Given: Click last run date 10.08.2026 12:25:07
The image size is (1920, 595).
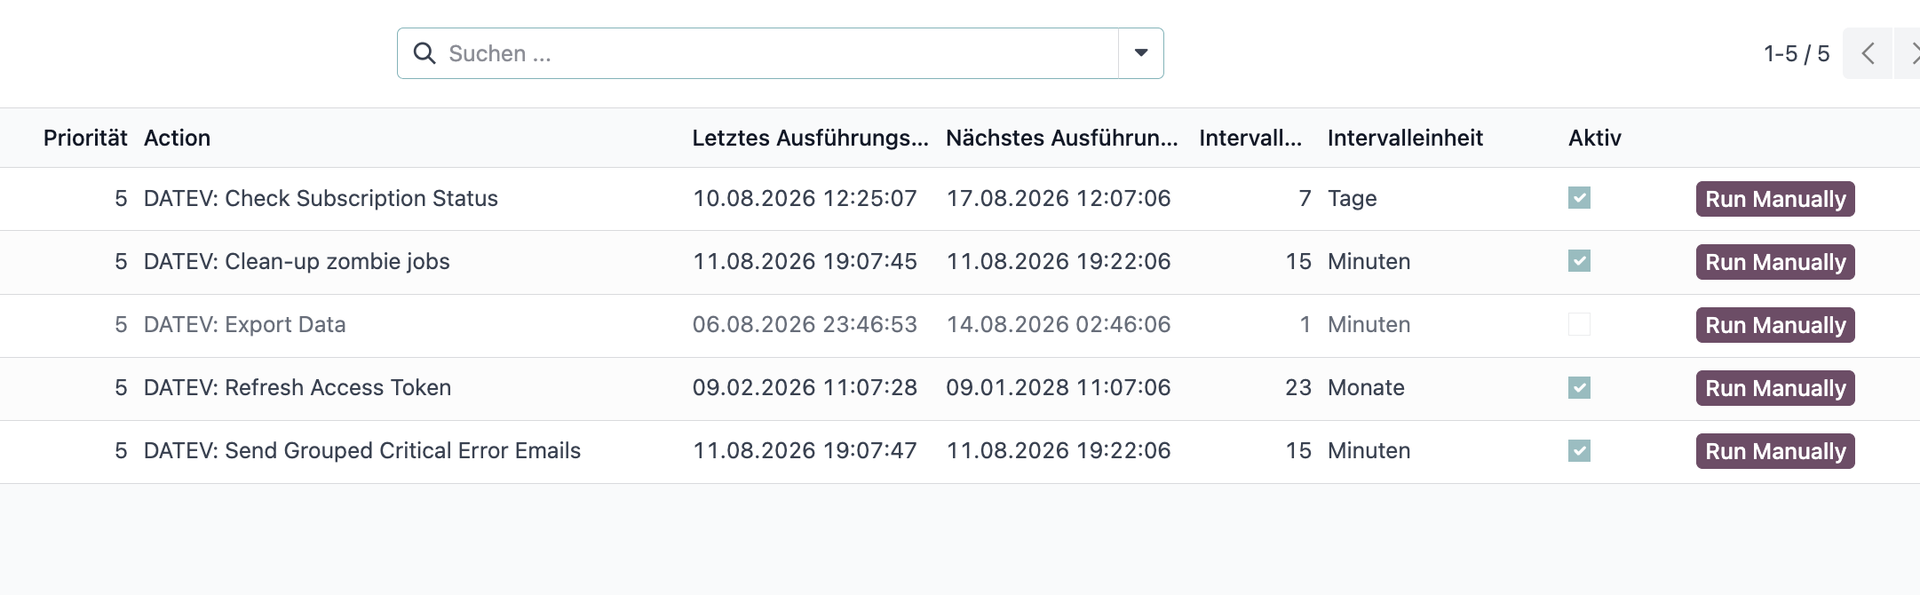Looking at the screenshot, I should coord(805,198).
